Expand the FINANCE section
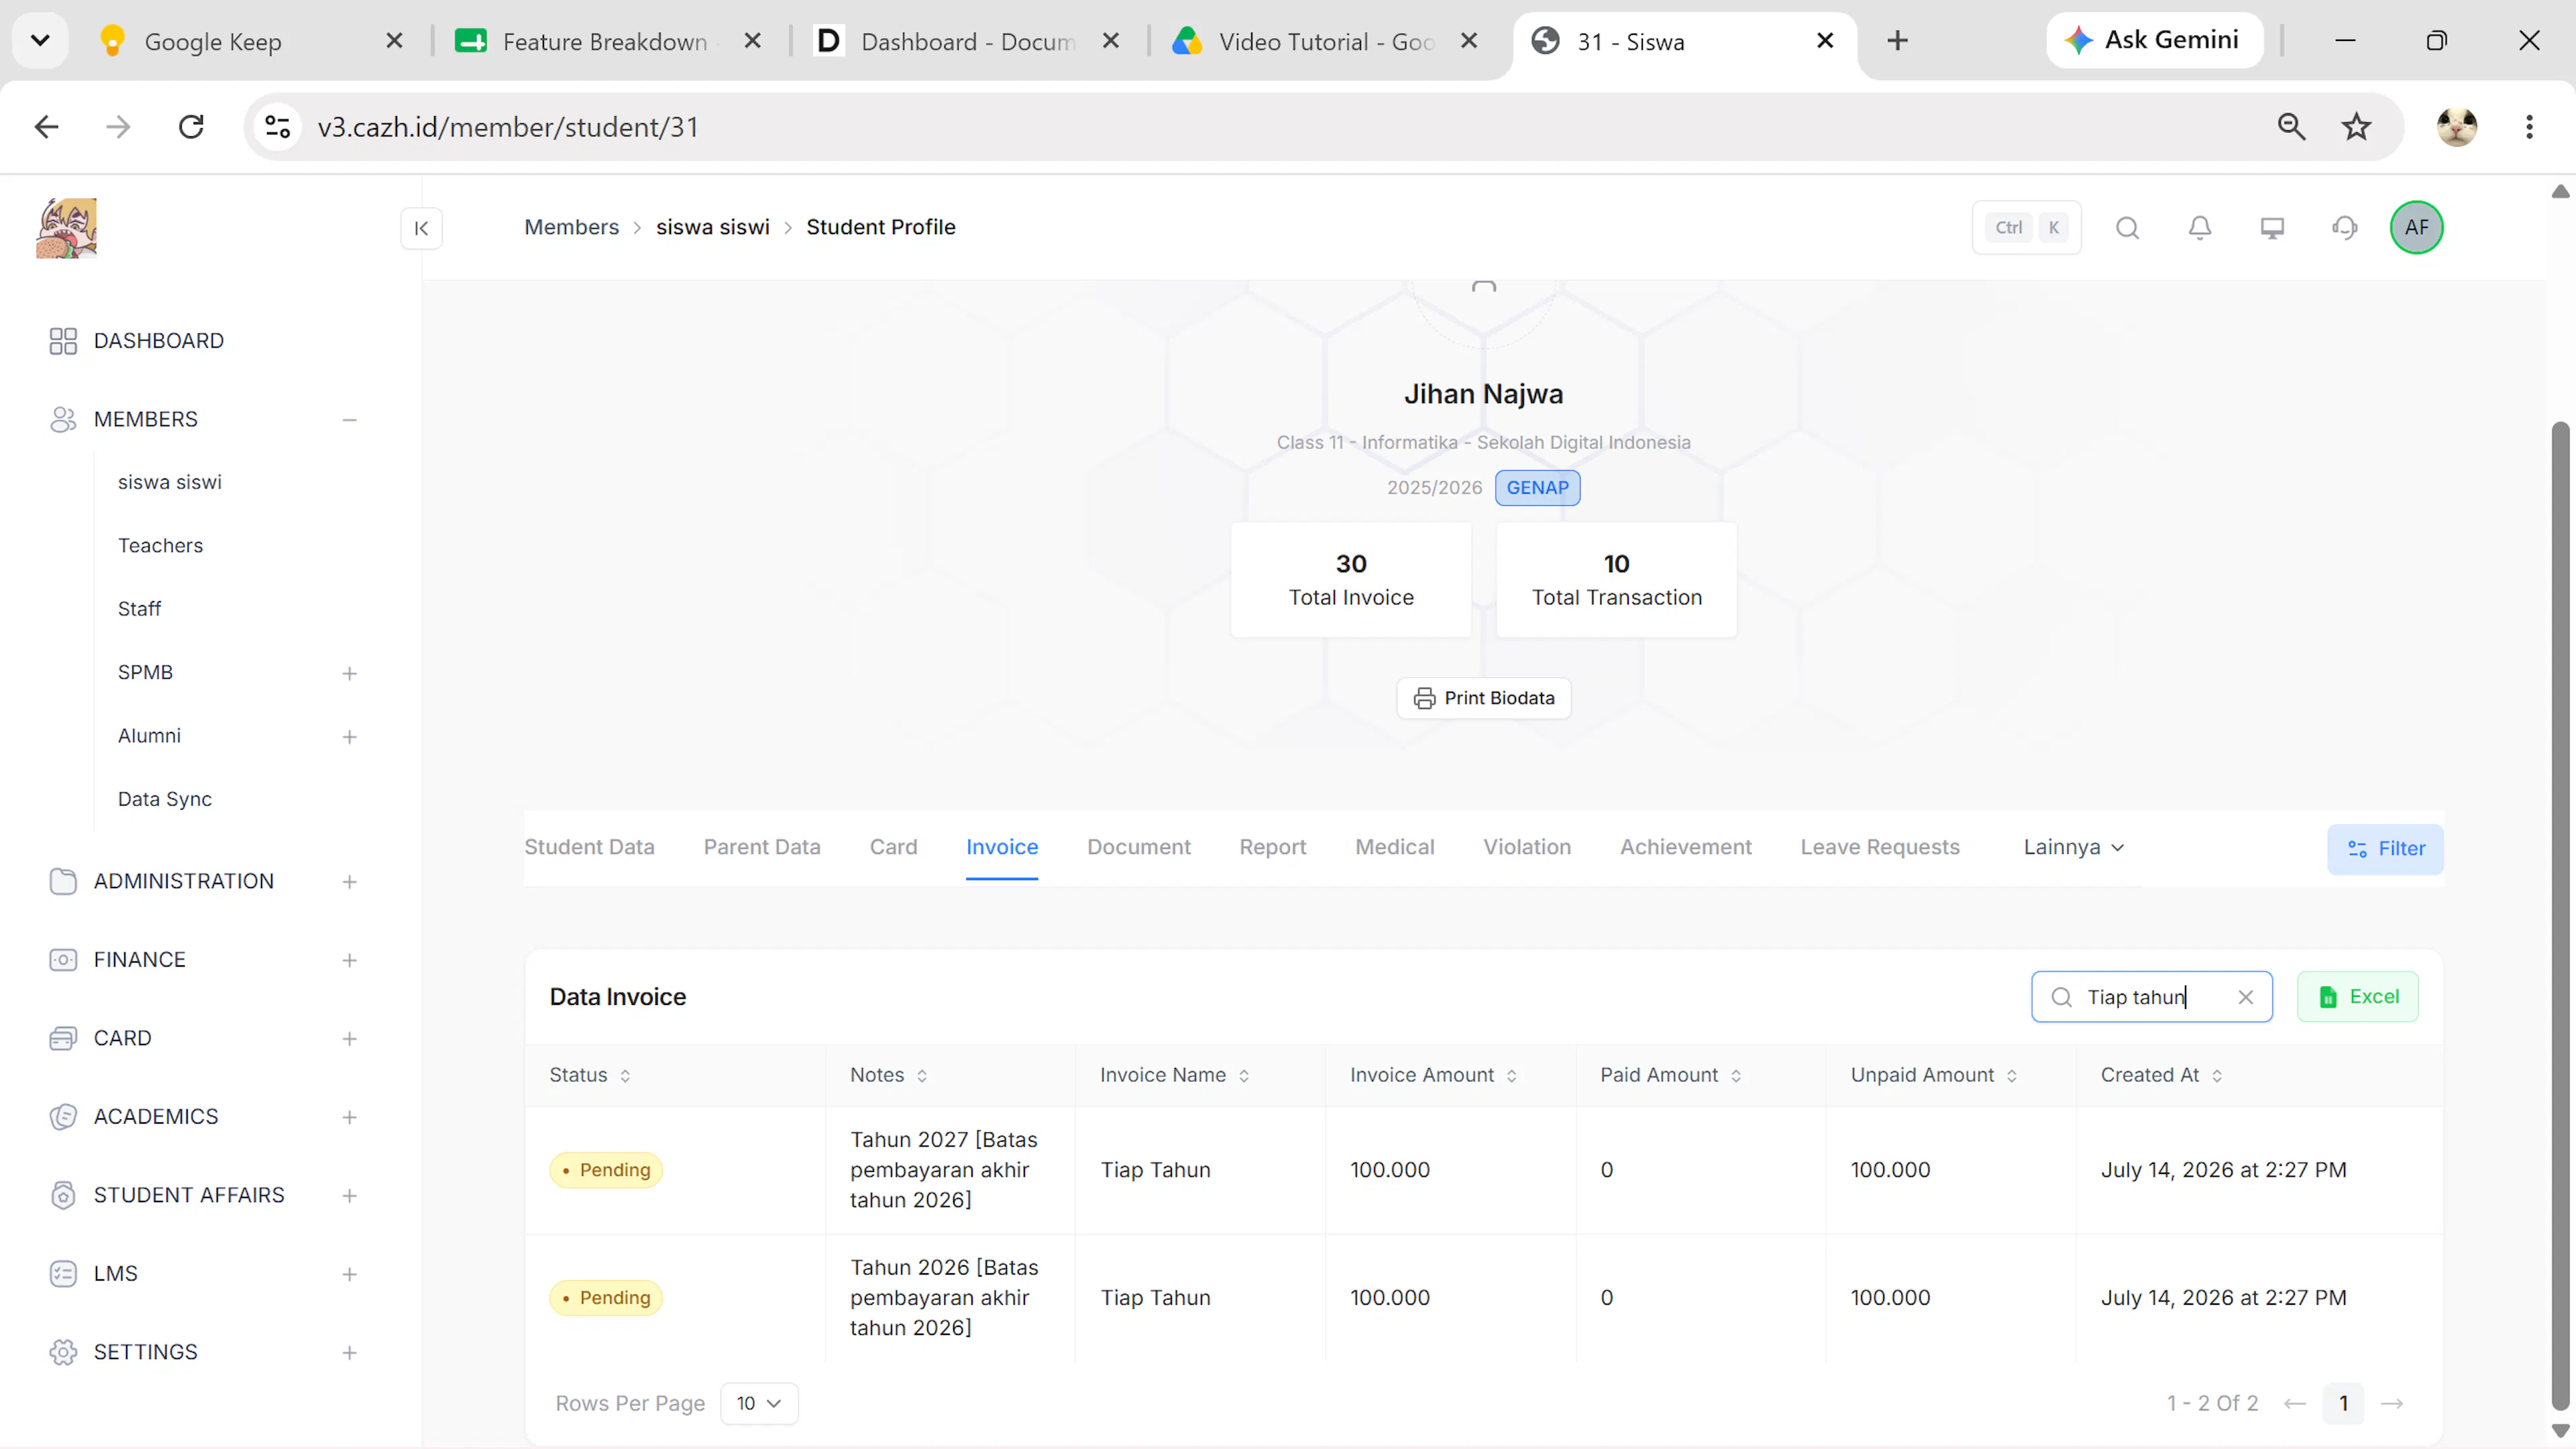The height and width of the screenshot is (1449, 2576). [x=349, y=961]
